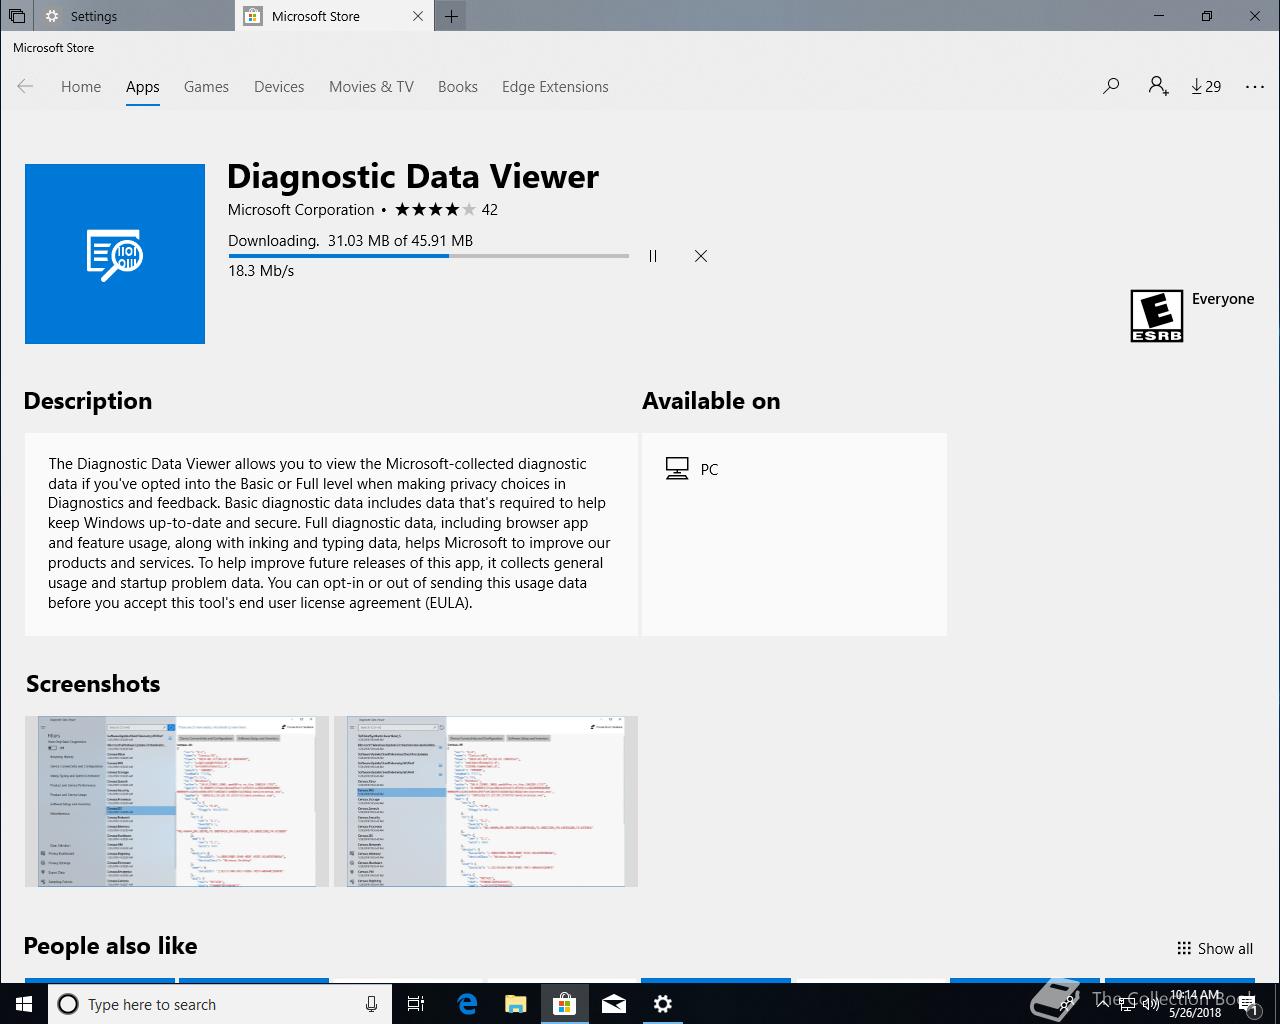The image size is (1280, 1024).
Task: Open the See more ellipsis menu
Action: click(1255, 87)
